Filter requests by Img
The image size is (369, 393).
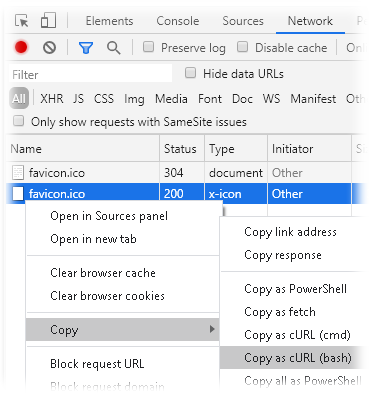(x=134, y=99)
